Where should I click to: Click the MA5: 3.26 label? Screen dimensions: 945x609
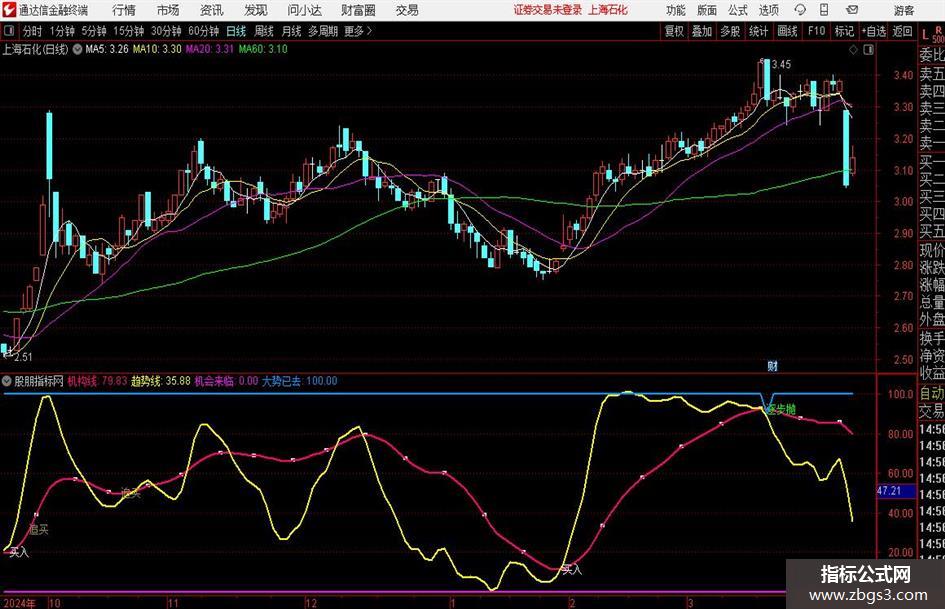[107, 49]
